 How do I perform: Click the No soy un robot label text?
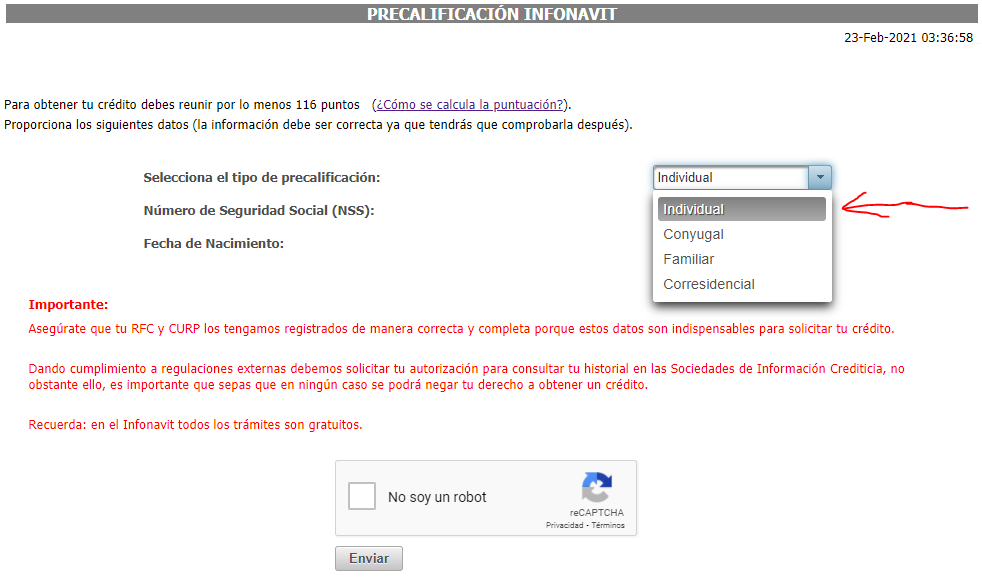(x=437, y=497)
